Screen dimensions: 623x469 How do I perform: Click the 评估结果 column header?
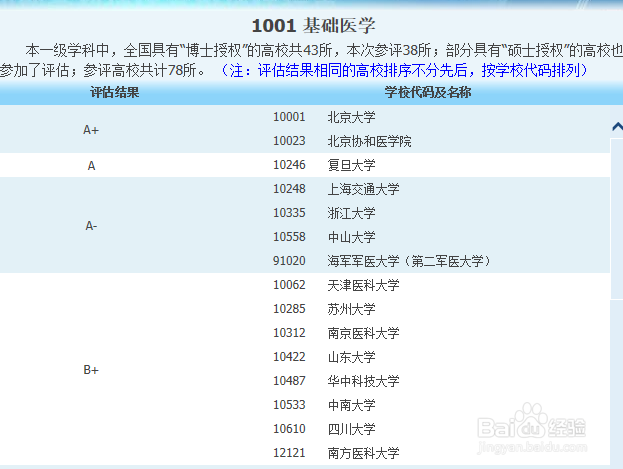coord(114,93)
